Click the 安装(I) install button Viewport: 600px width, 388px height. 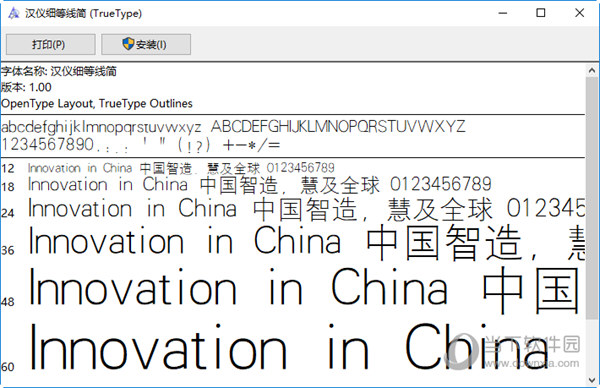click(x=146, y=44)
